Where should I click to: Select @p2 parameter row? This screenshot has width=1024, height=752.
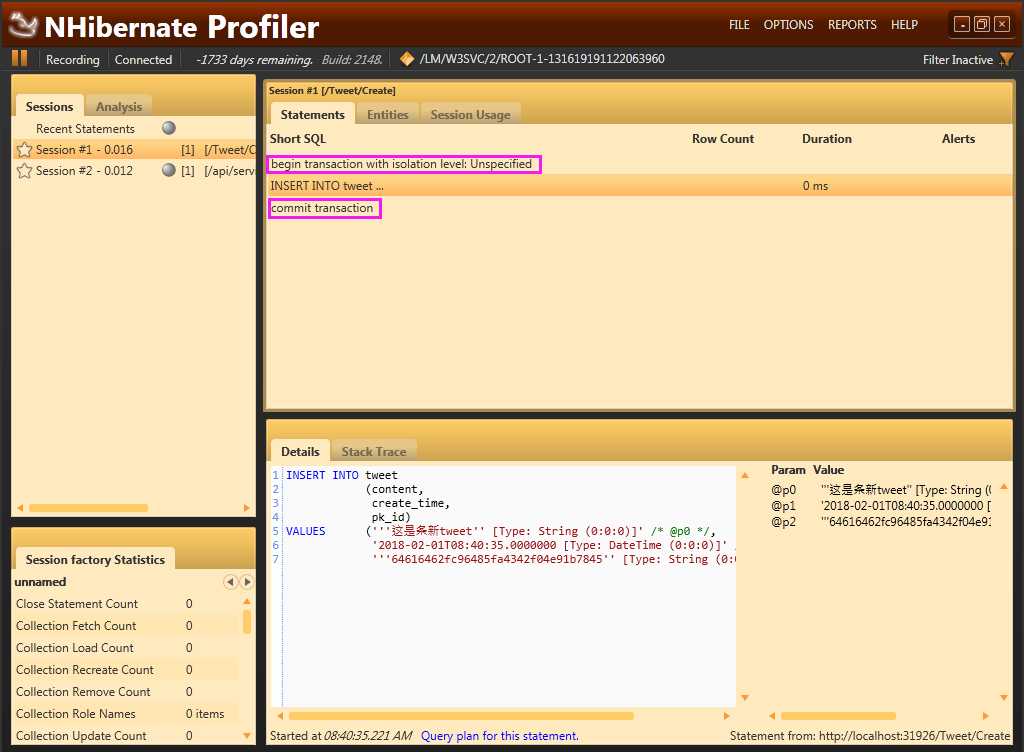pos(881,522)
